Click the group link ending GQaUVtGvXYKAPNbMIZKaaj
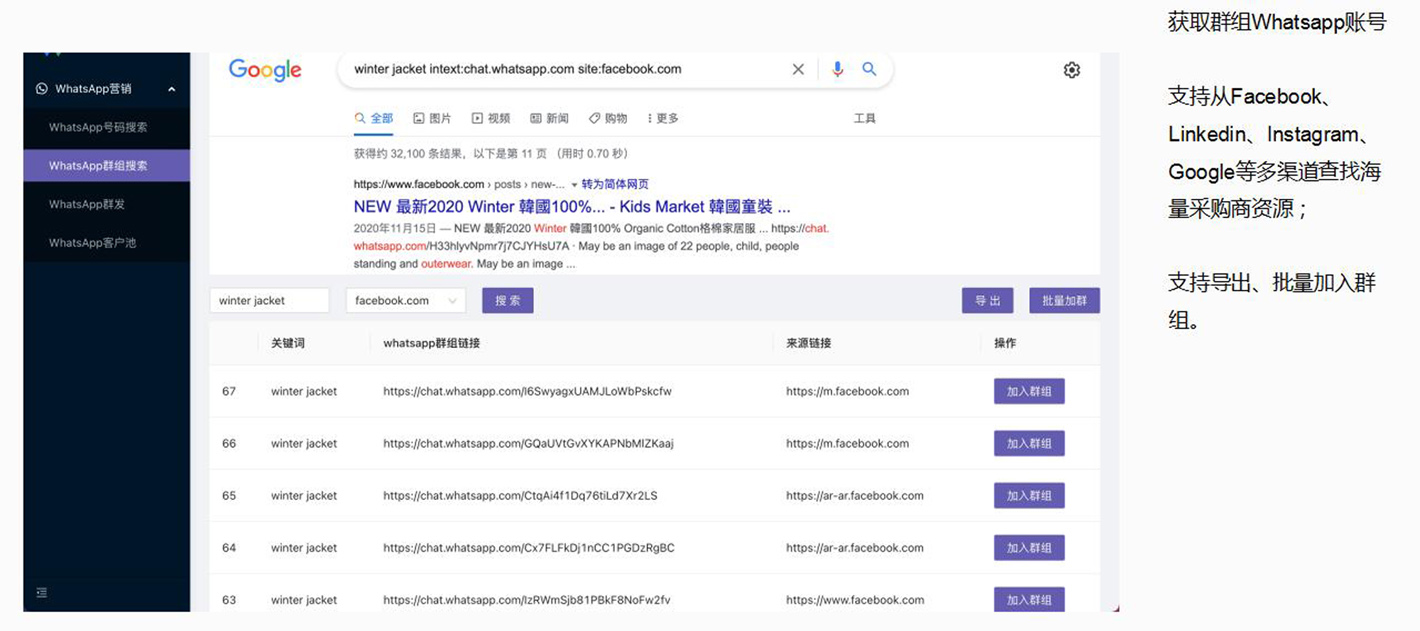Image resolution: width=1420 pixels, height=631 pixels. tap(528, 443)
